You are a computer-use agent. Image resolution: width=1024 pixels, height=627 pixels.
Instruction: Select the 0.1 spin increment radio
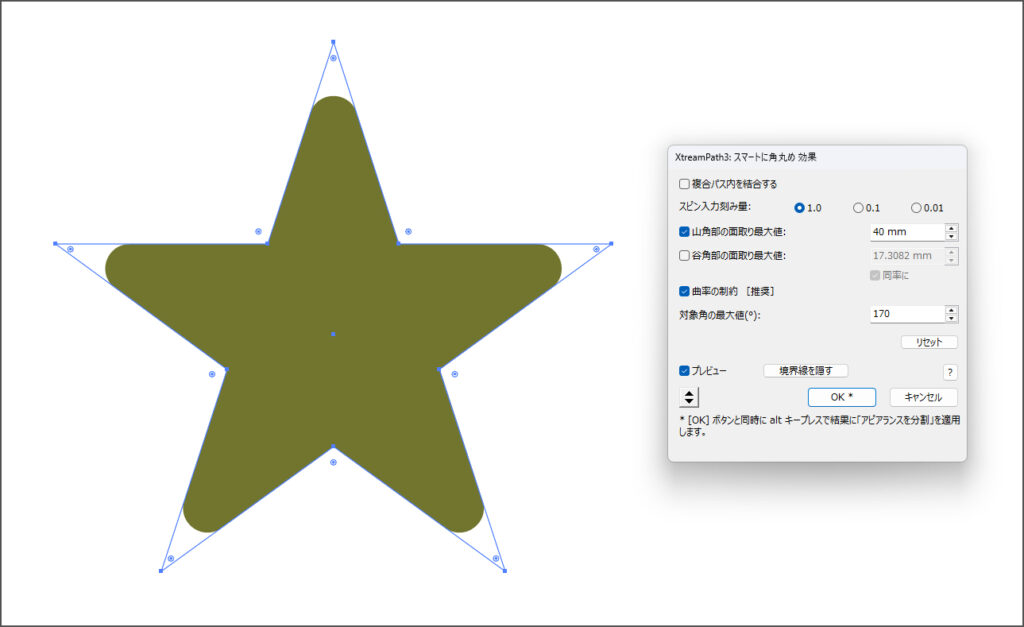[858, 208]
